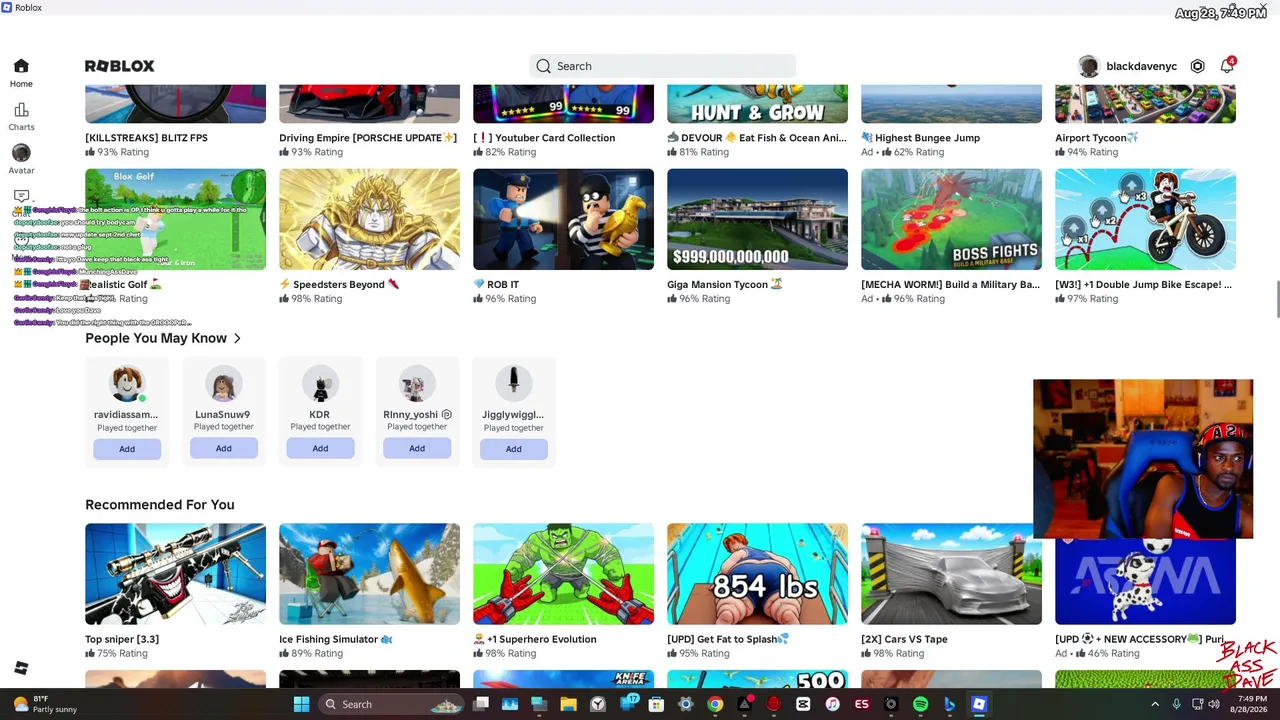The height and width of the screenshot is (720, 1280).
Task: Open the notifications bell
Action: point(1227,66)
